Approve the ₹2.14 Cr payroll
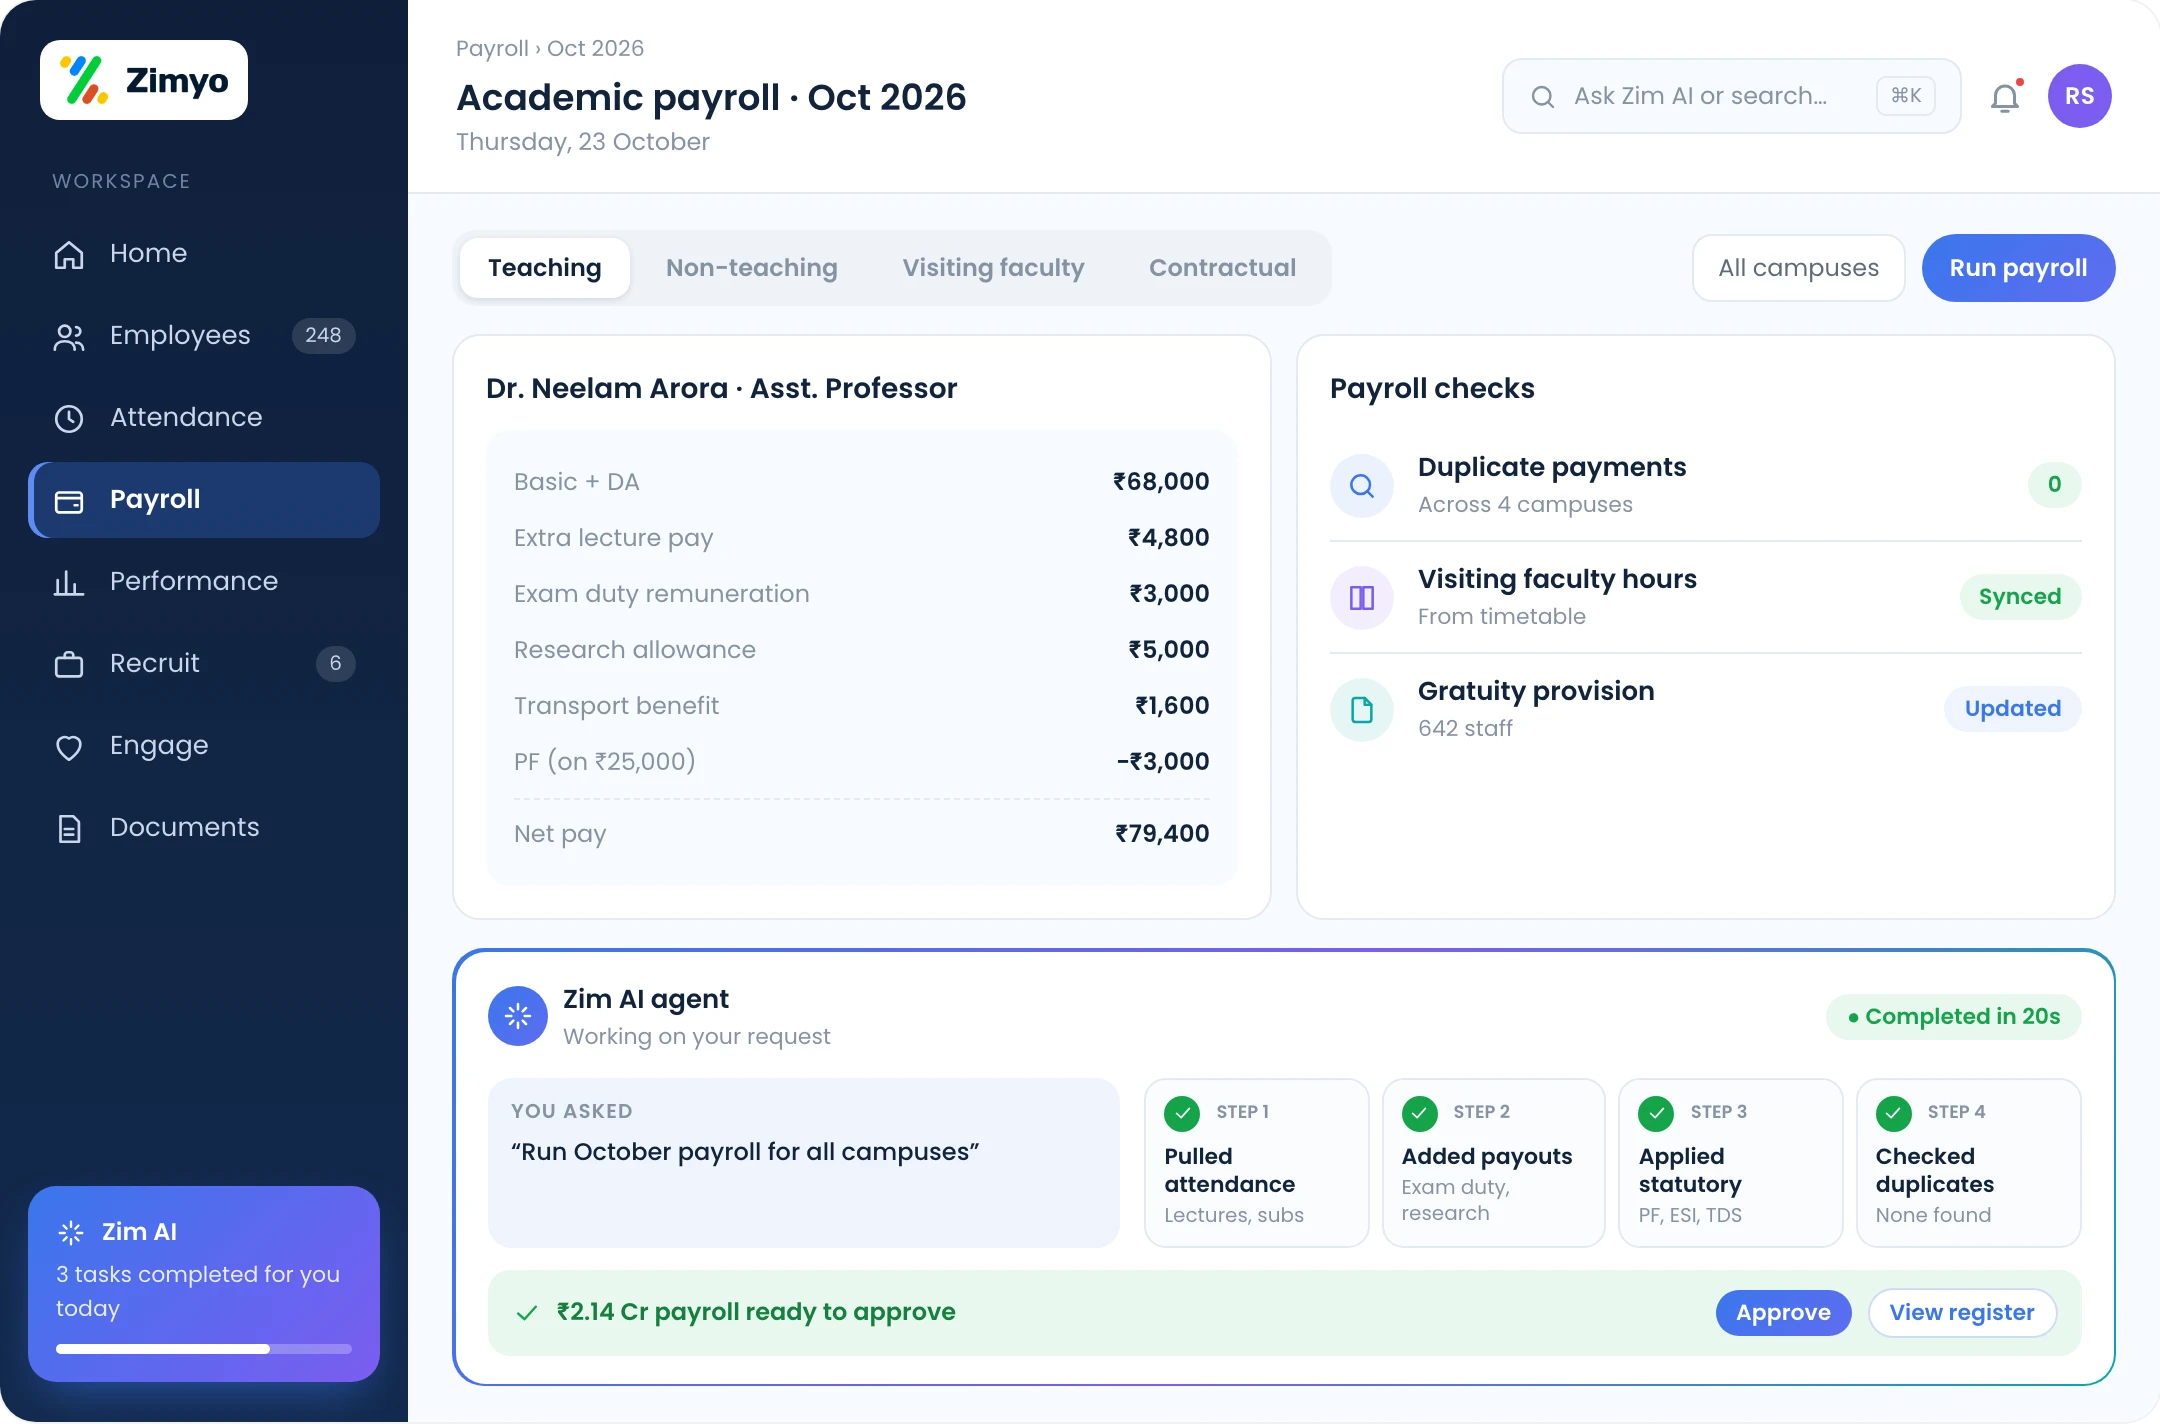2160x1424 pixels. pyautogui.click(x=1783, y=1313)
